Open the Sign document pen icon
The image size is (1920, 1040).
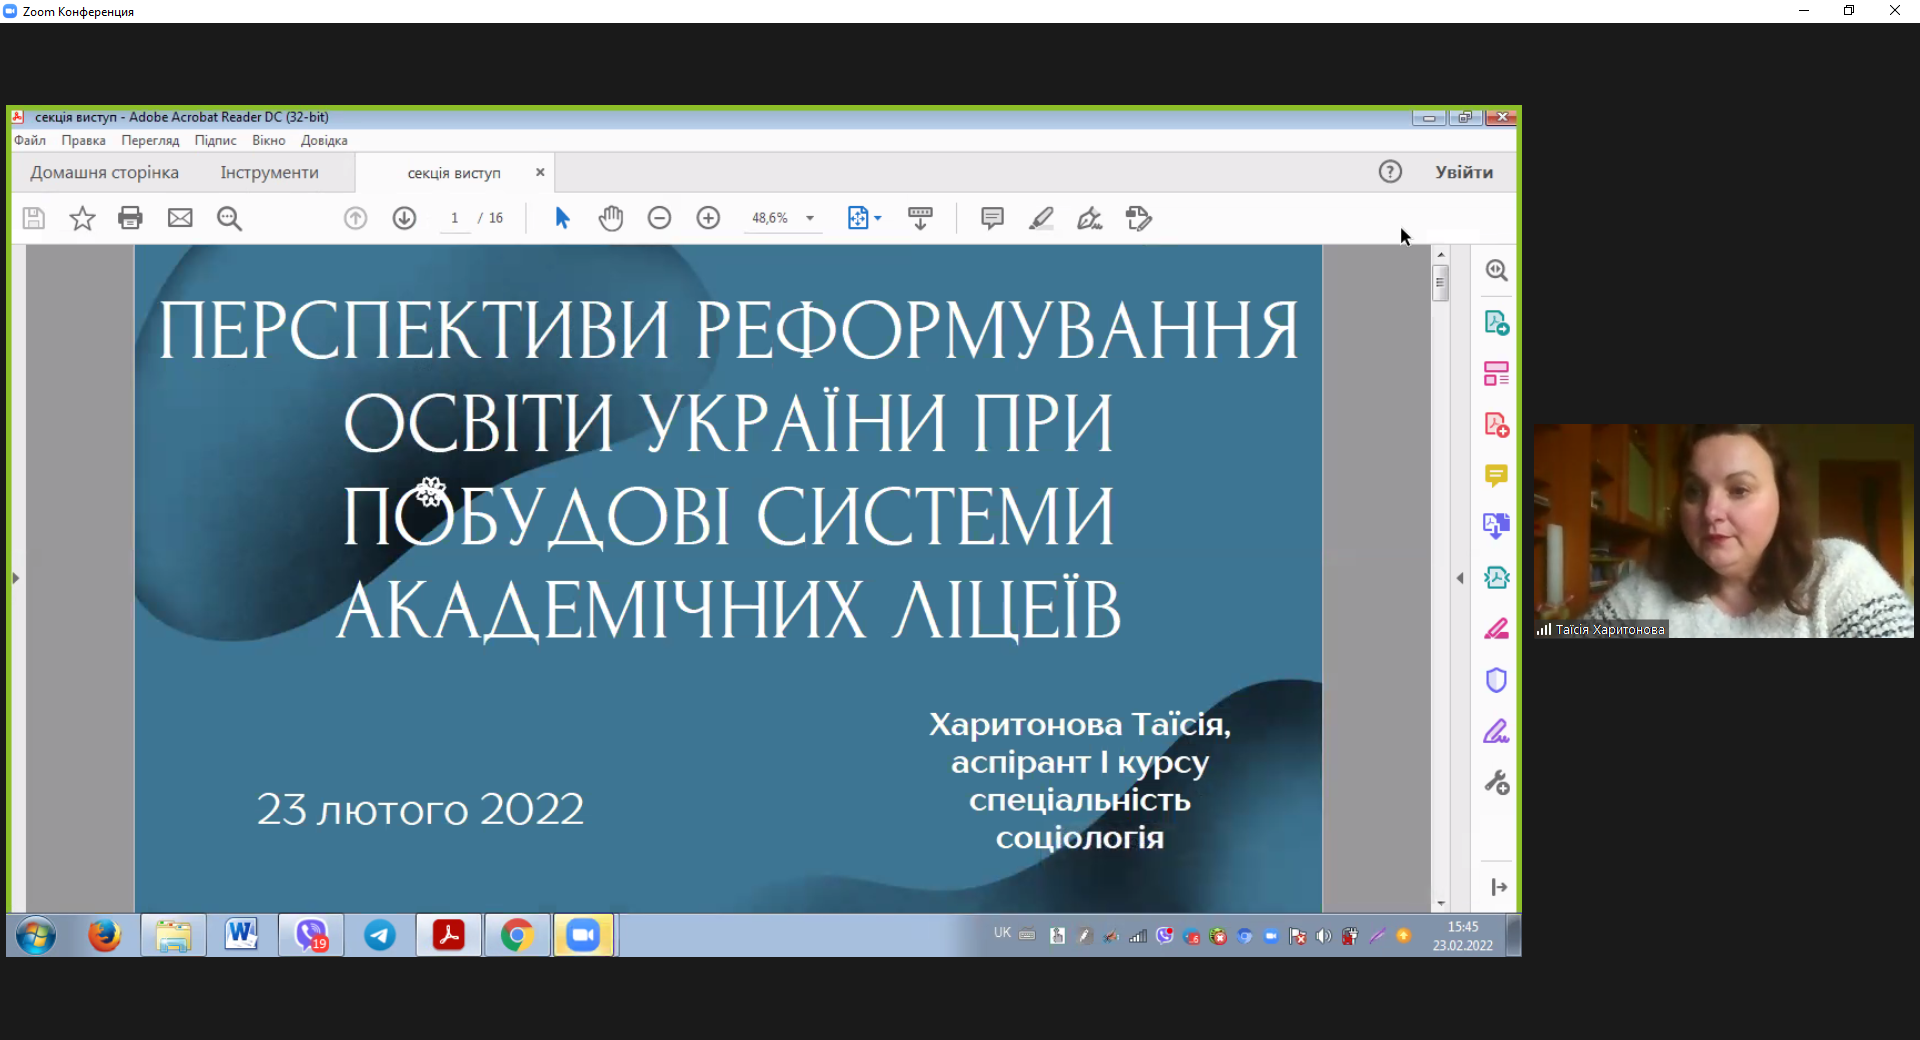(1090, 218)
